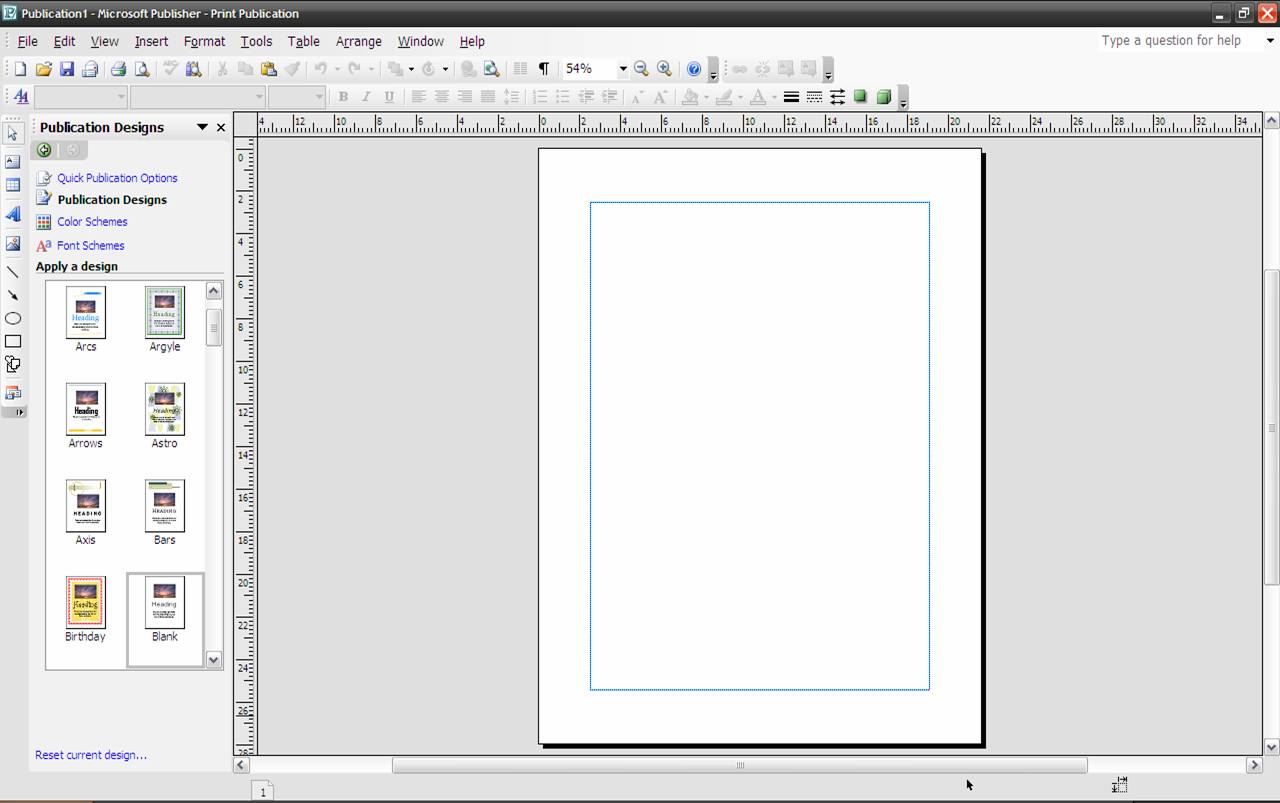Click the Save icon in toolbar
This screenshot has height=803, width=1280.
(67, 69)
